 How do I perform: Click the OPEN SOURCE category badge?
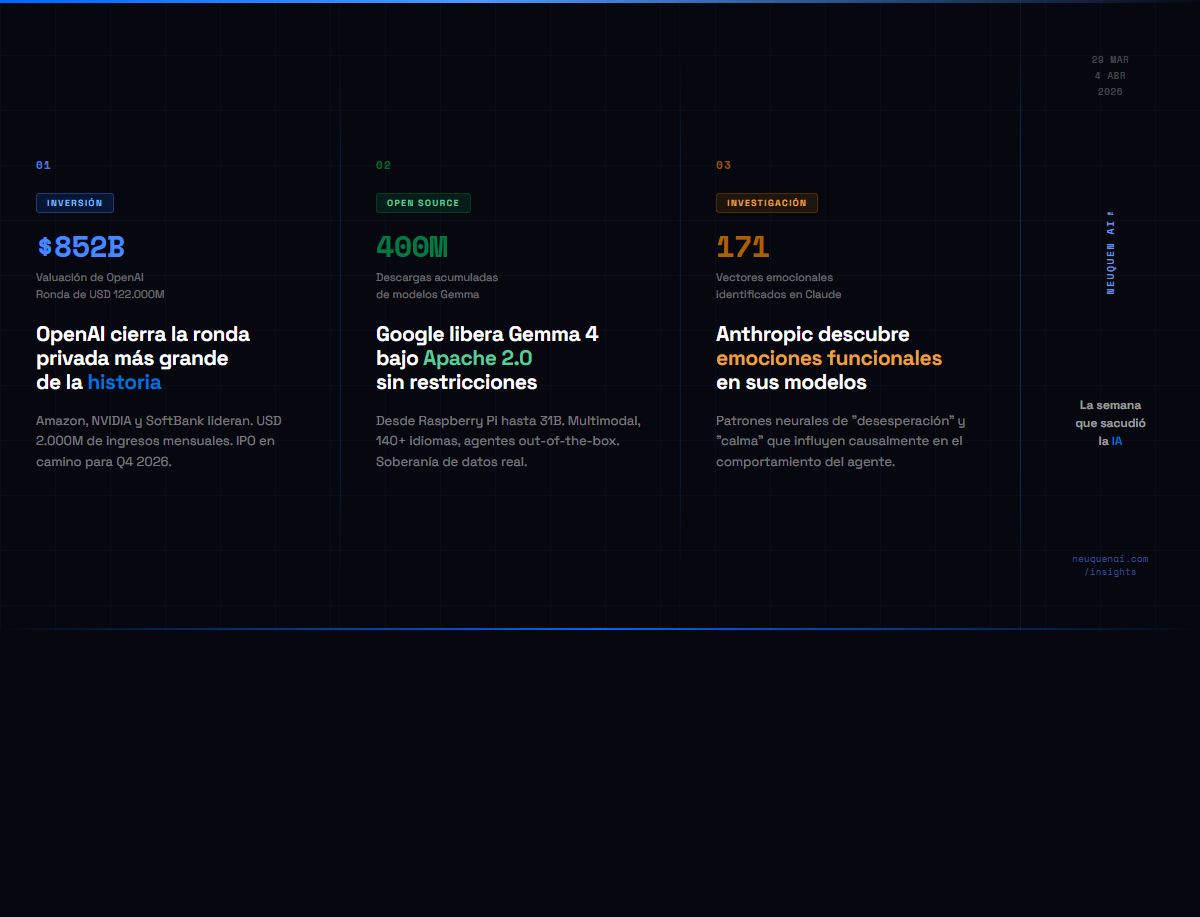tap(423, 203)
